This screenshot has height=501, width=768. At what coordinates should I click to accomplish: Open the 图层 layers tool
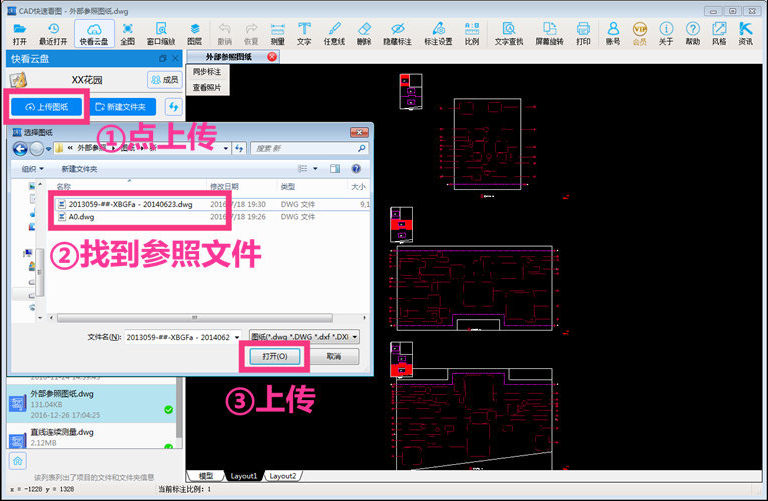tap(194, 34)
